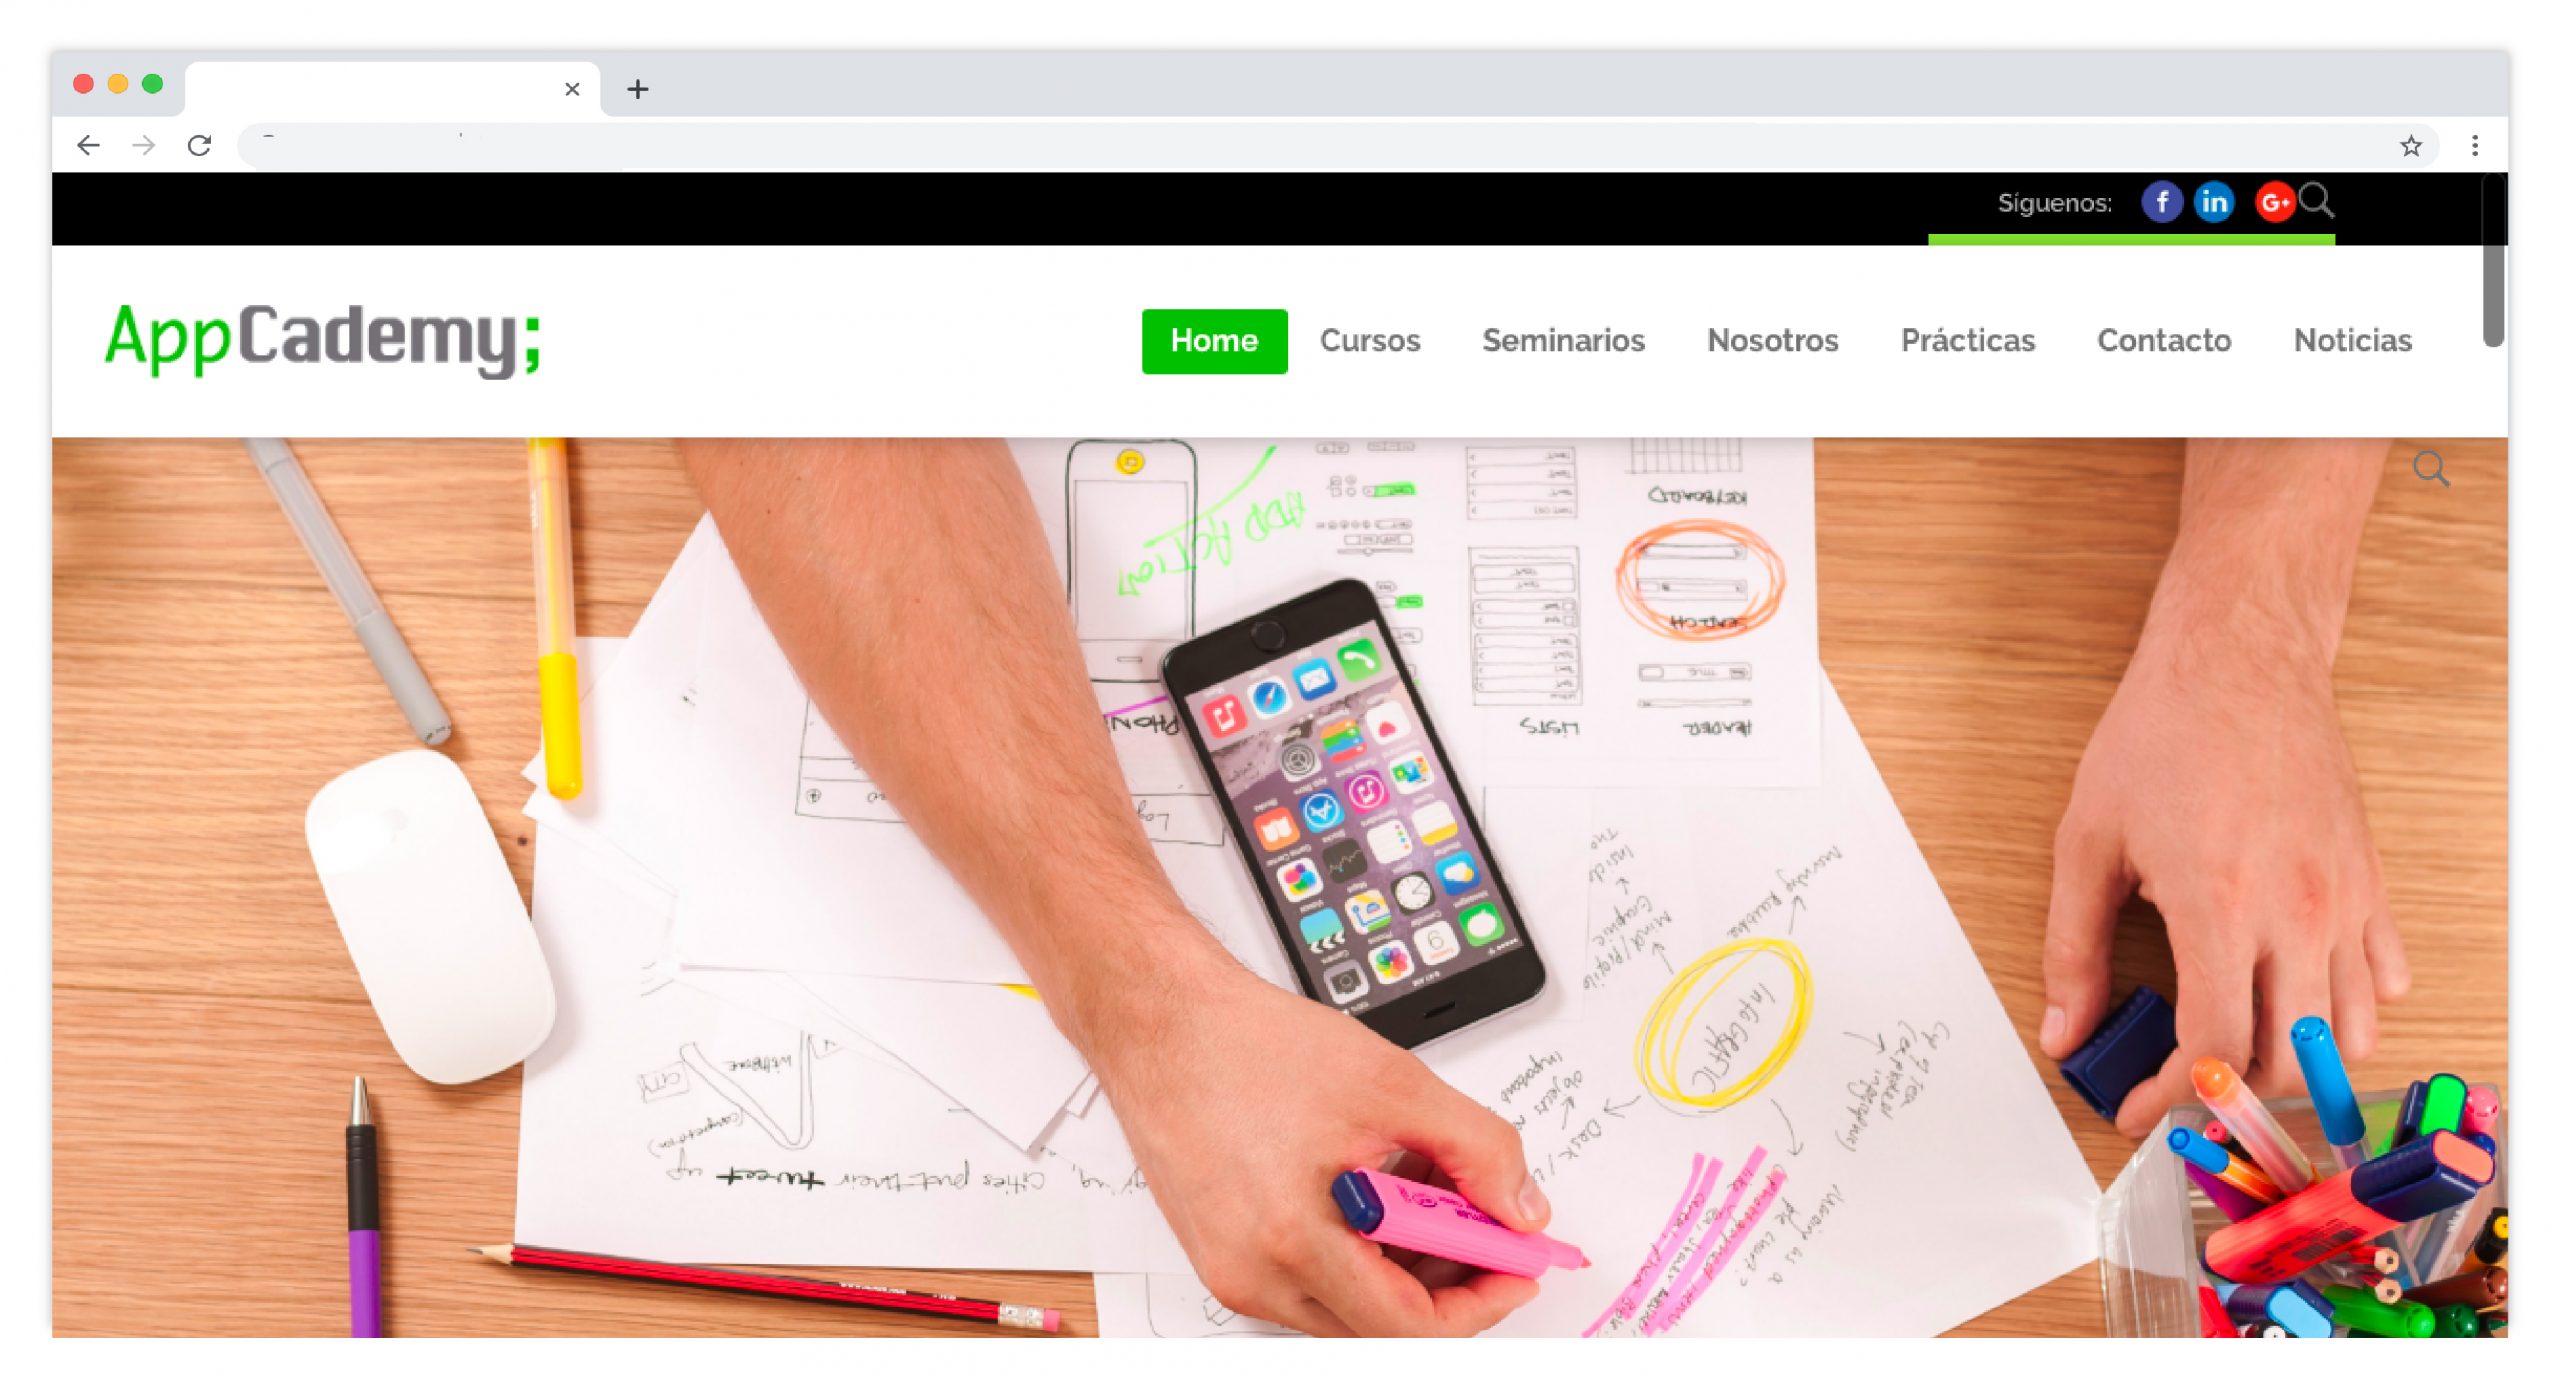Open the LinkedIn social icon
This screenshot has width=2560, height=1378.
[x=2213, y=202]
